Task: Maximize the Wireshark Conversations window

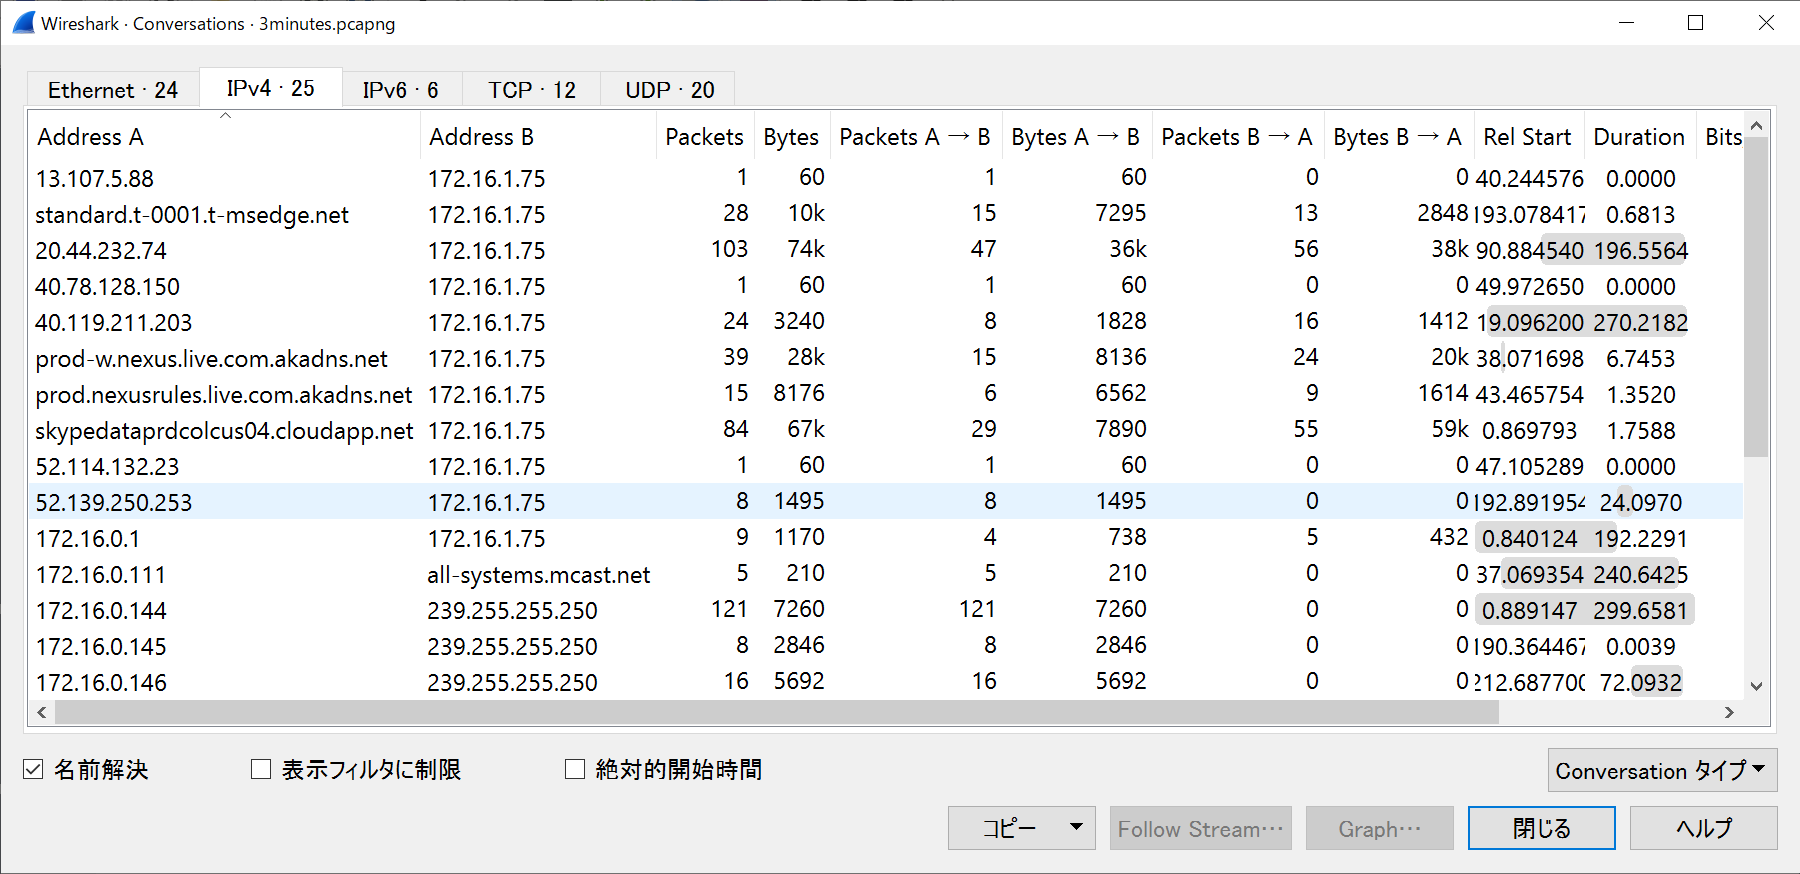Action: pos(1695,22)
